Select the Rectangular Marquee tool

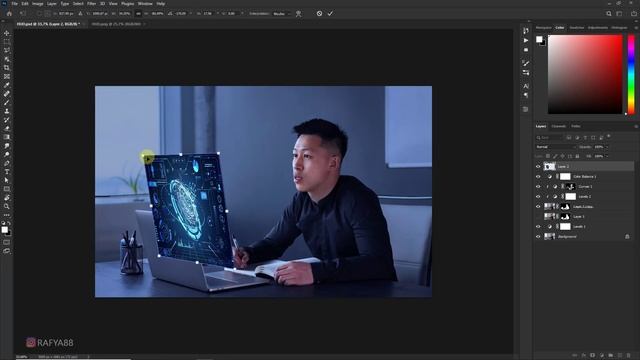tap(7, 42)
